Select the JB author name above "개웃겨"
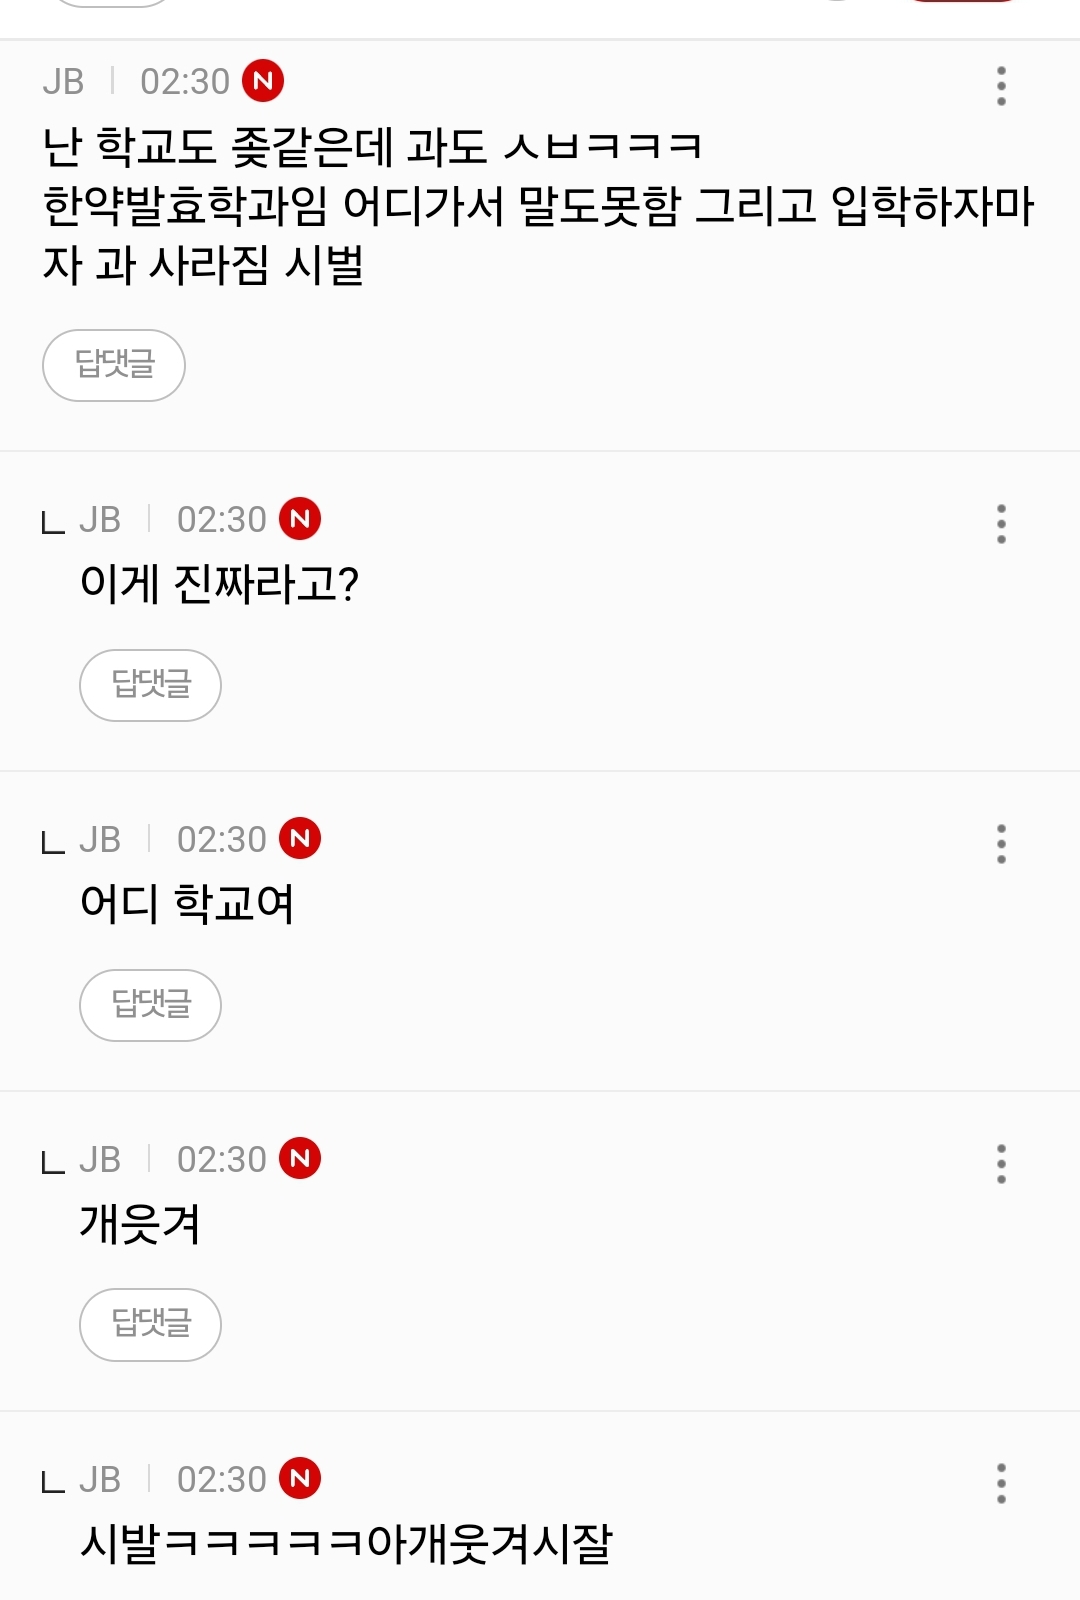This screenshot has width=1080, height=1600. 100,1160
